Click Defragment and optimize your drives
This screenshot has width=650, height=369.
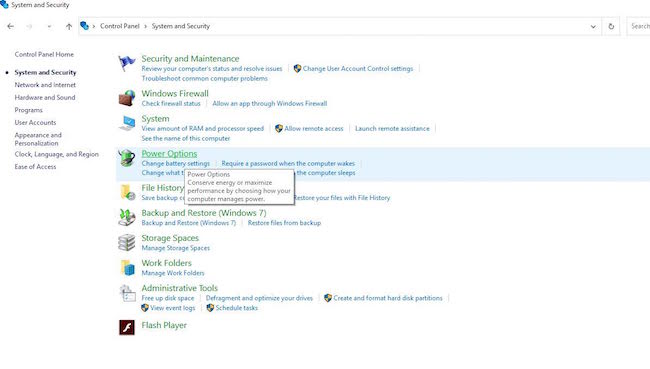click(260, 298)
